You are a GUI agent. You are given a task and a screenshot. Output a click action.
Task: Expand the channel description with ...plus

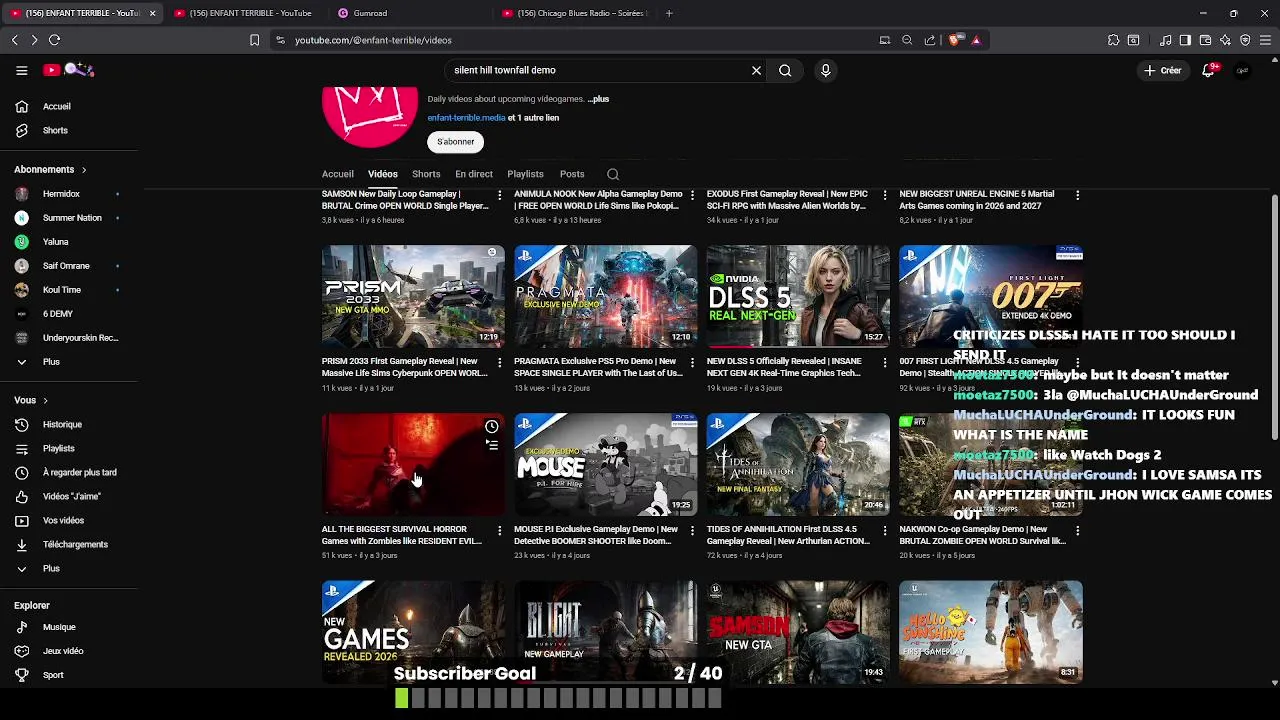point(598,99)
